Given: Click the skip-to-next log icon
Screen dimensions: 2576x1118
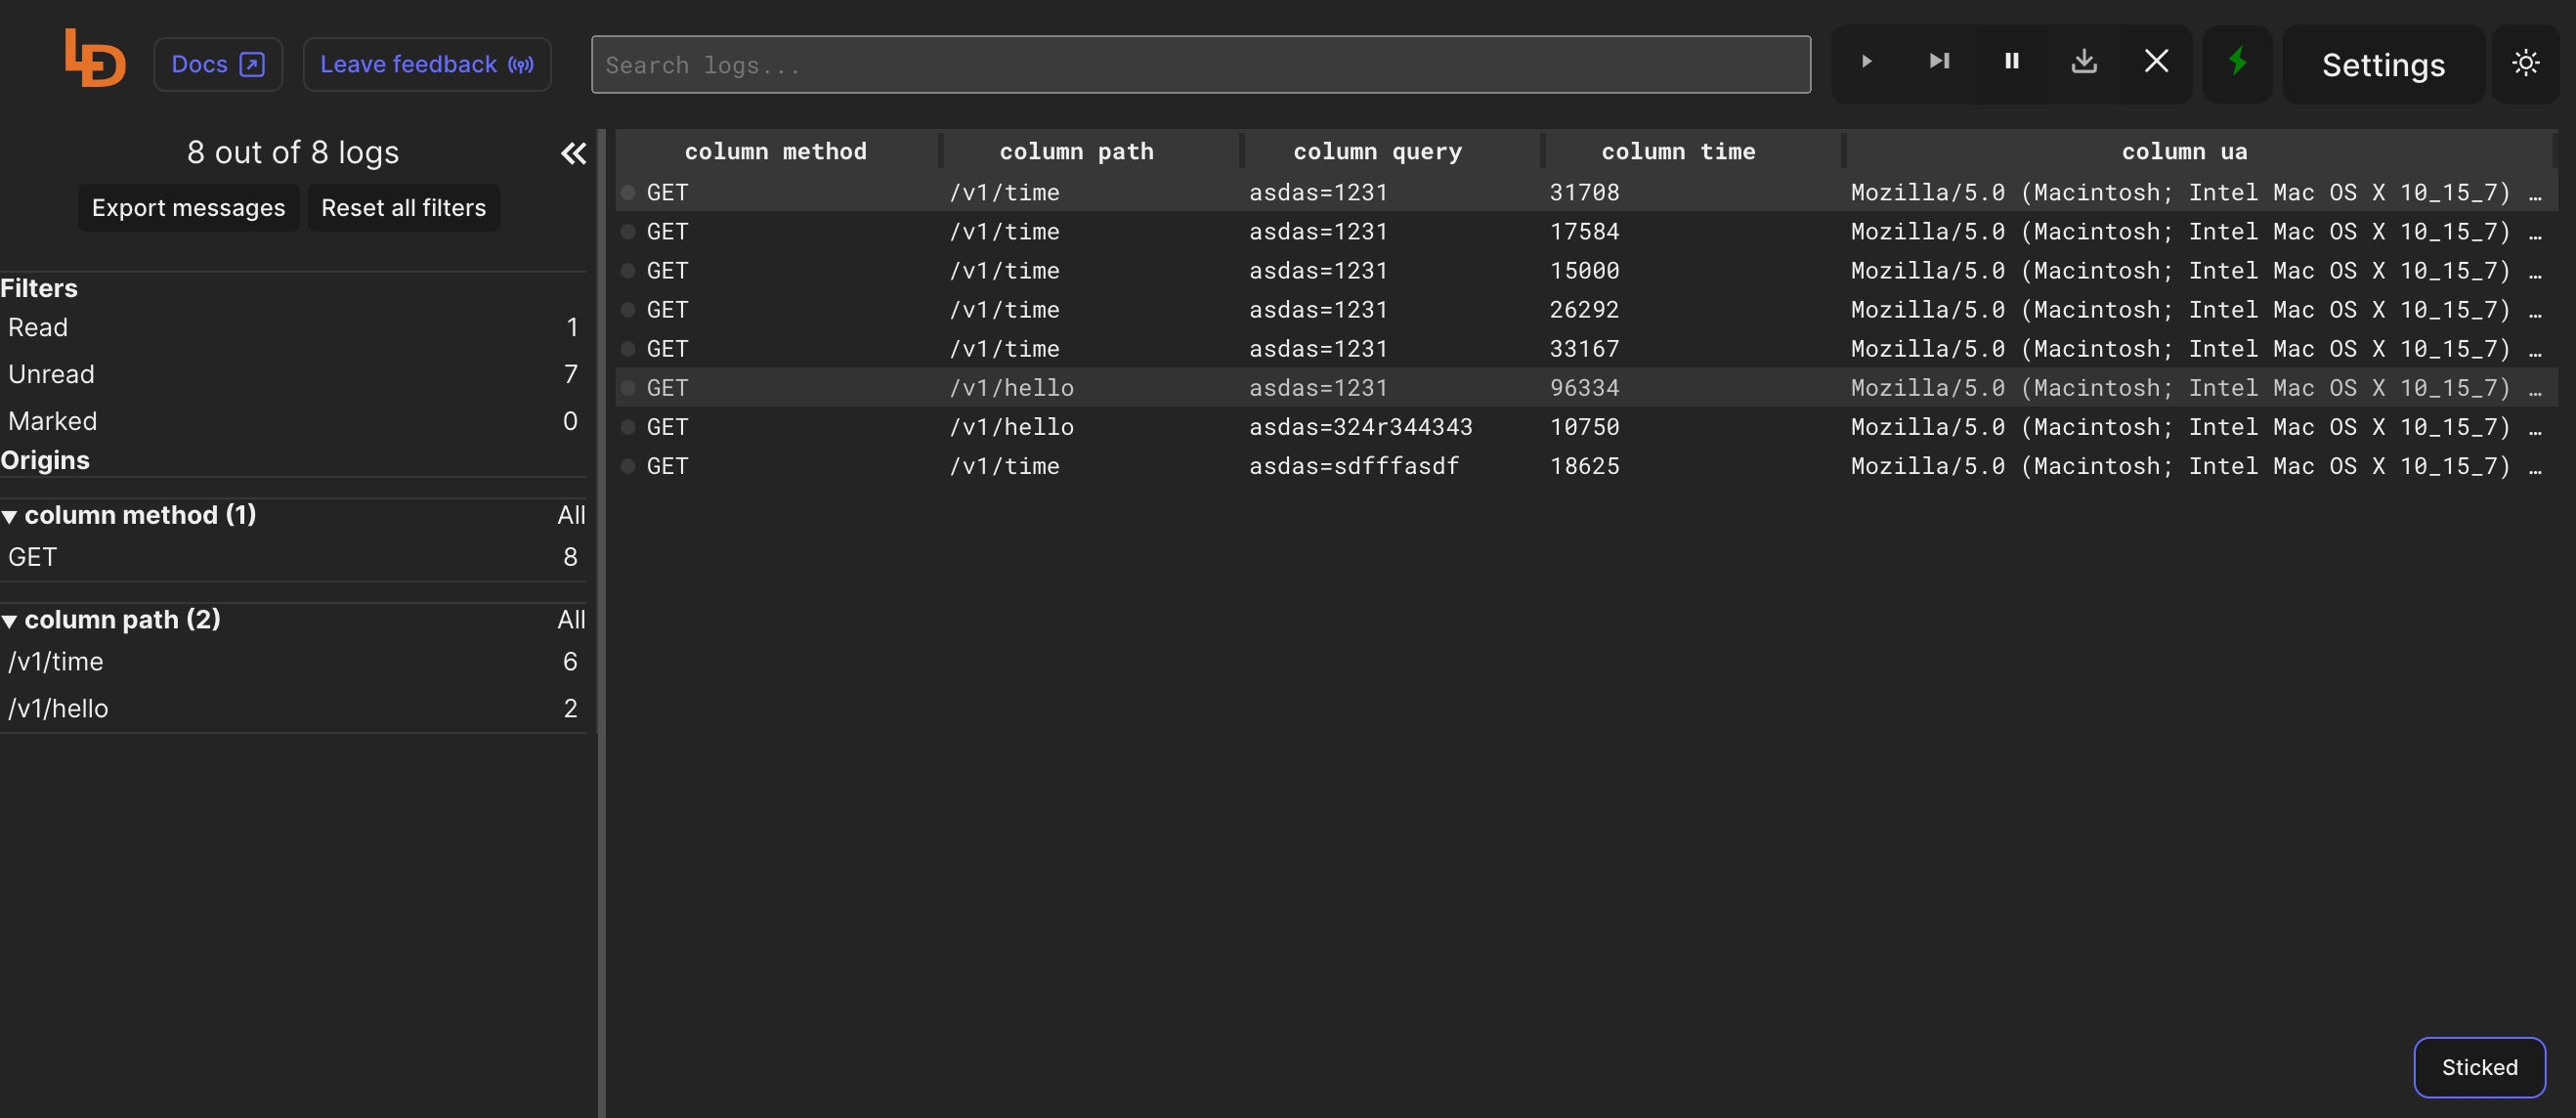Looking at the screenshot, I should point(1939,62).
